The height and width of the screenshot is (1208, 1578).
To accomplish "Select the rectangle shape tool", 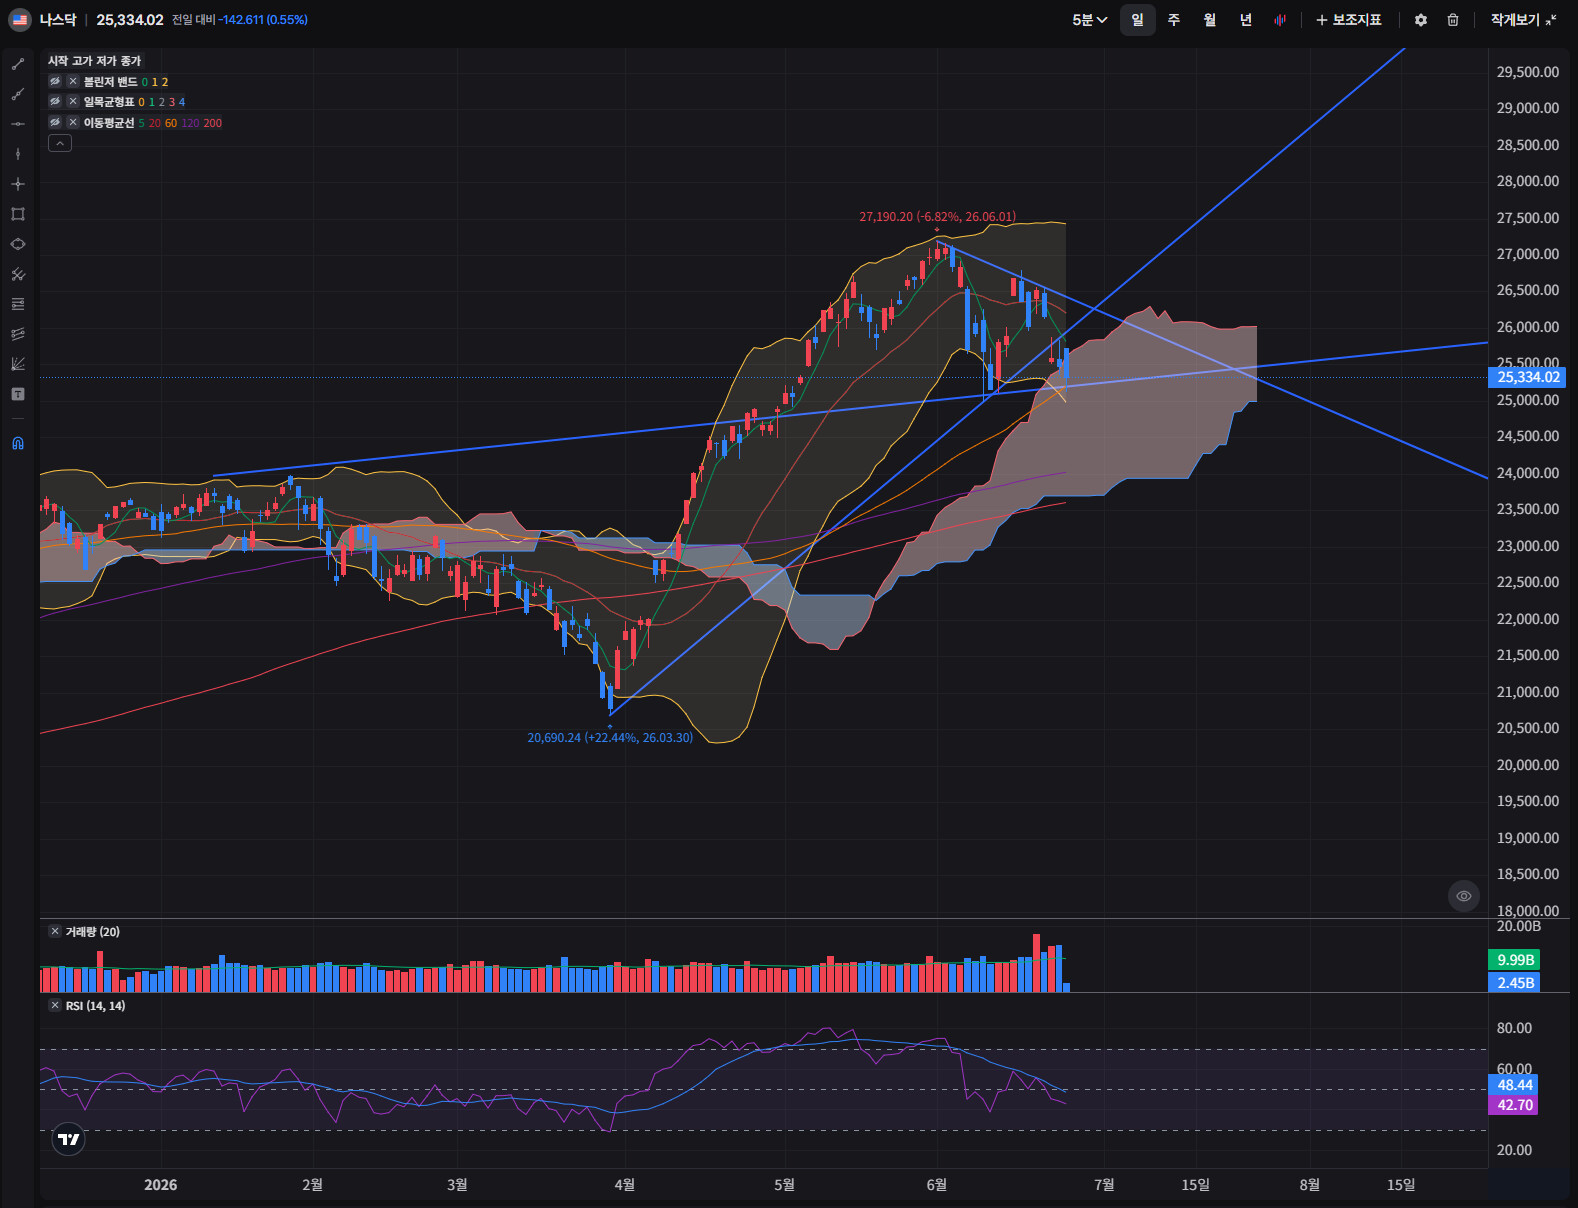I will point(18,214).
